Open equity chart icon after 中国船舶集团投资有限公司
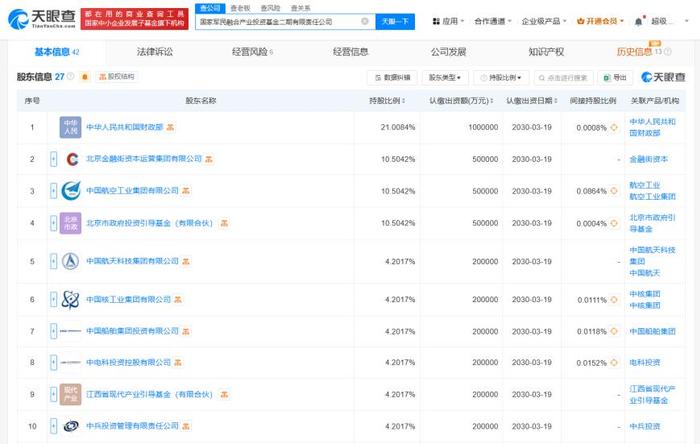 (x=186, y=332)
